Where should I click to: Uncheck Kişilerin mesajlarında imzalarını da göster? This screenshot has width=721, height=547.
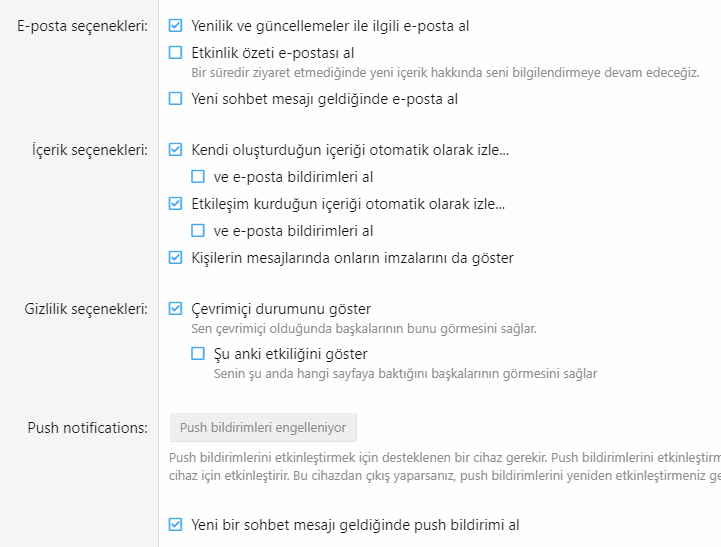pos(176,258)
